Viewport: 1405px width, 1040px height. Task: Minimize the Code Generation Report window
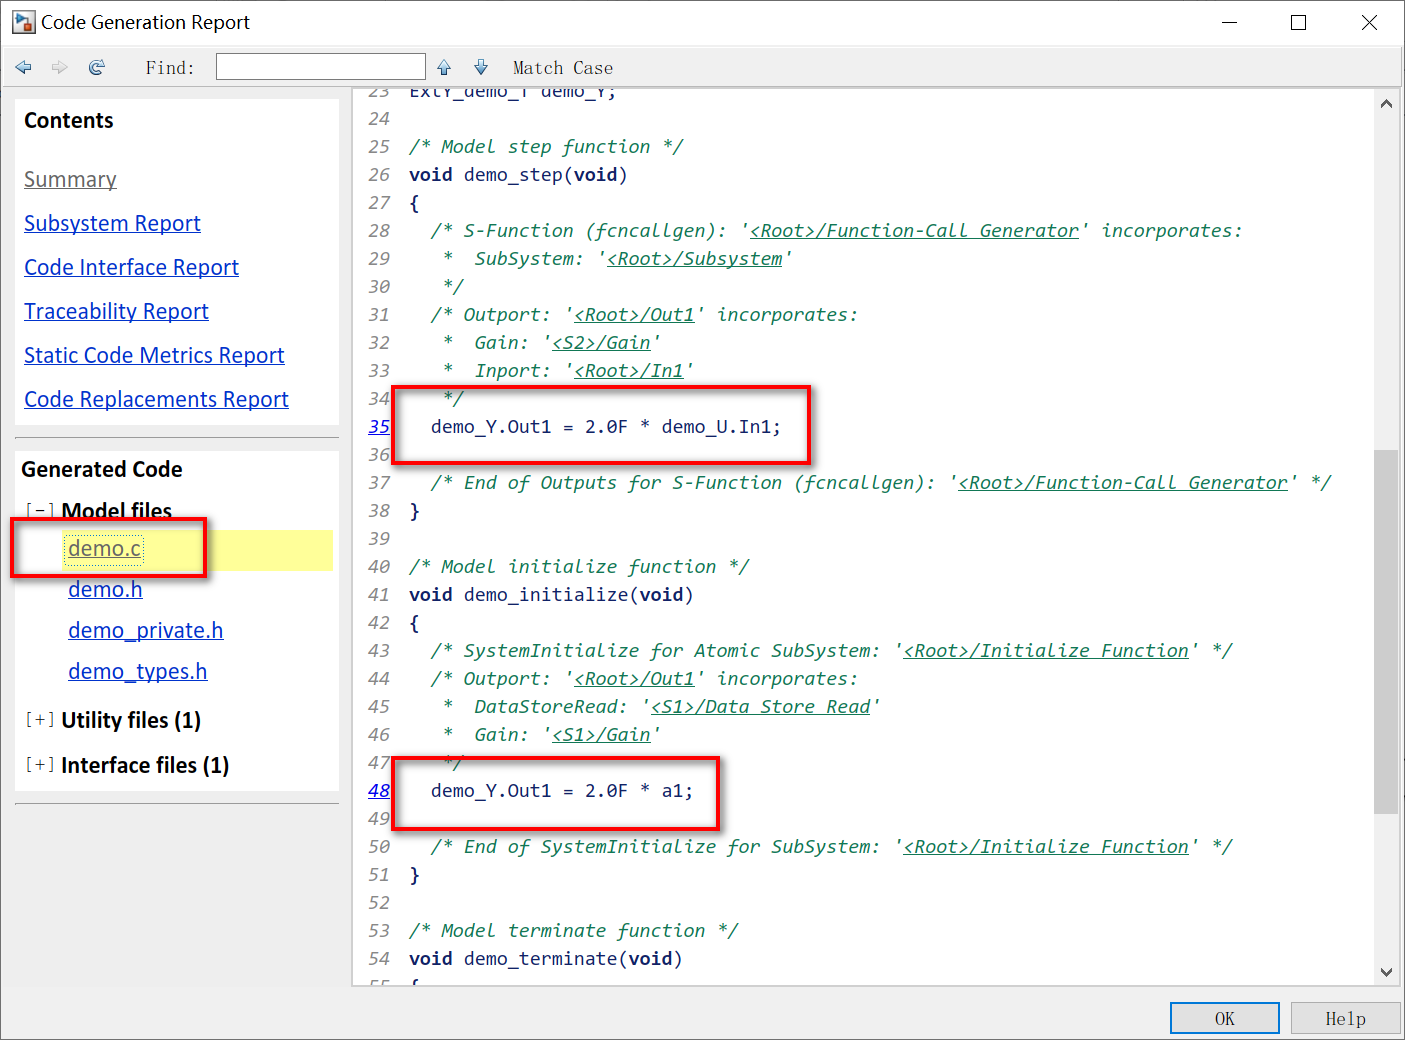pyautogui.click(x=1229, y=22)
